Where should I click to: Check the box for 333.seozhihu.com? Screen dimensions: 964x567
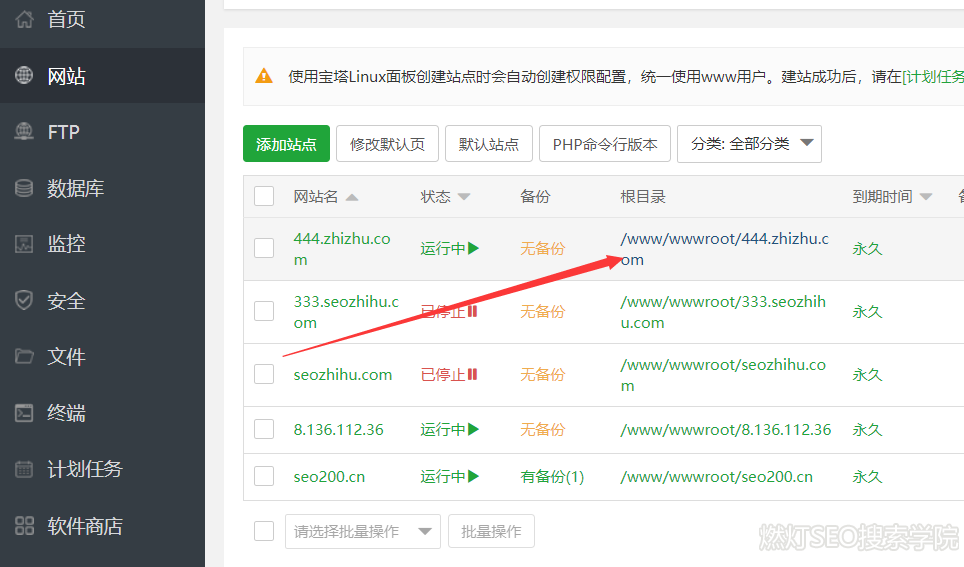pyautogui.click(x=264, y=311)
